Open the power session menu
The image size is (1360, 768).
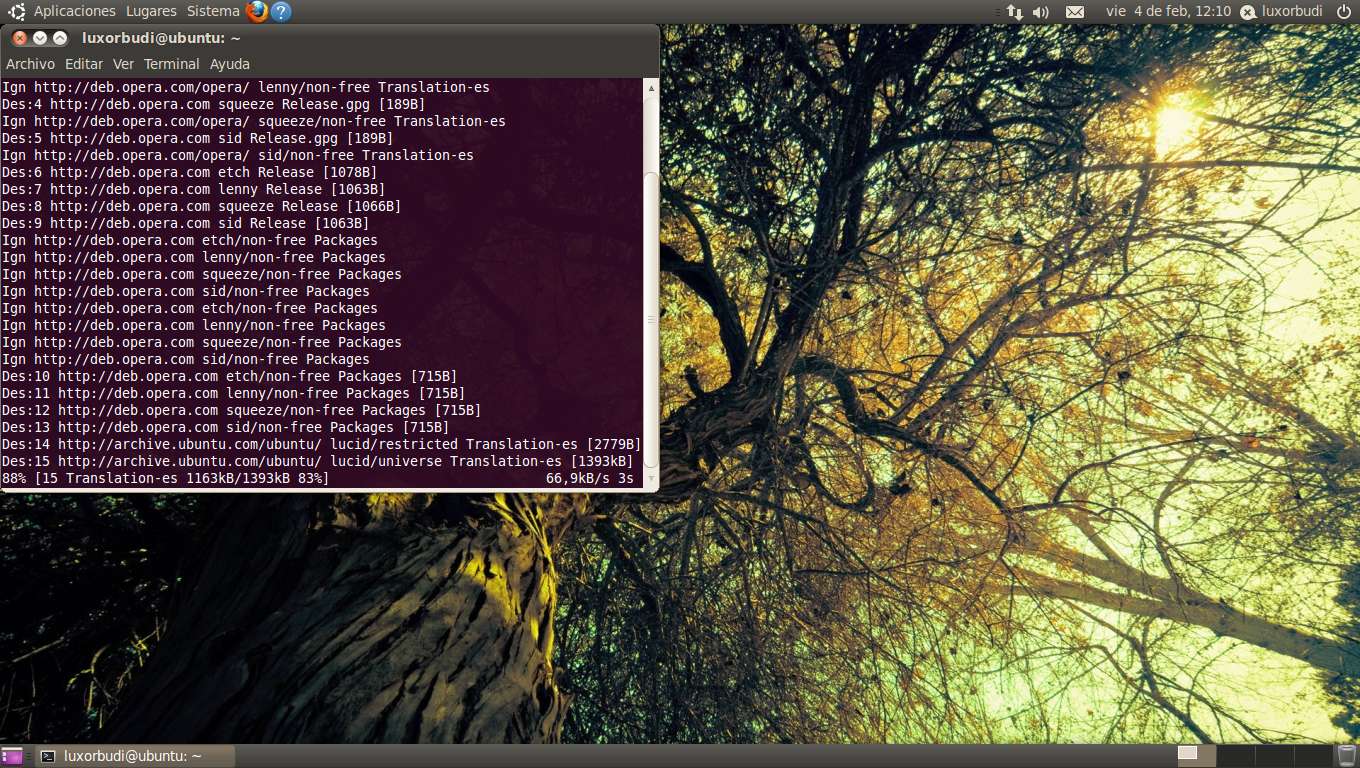click(1343, 11)
